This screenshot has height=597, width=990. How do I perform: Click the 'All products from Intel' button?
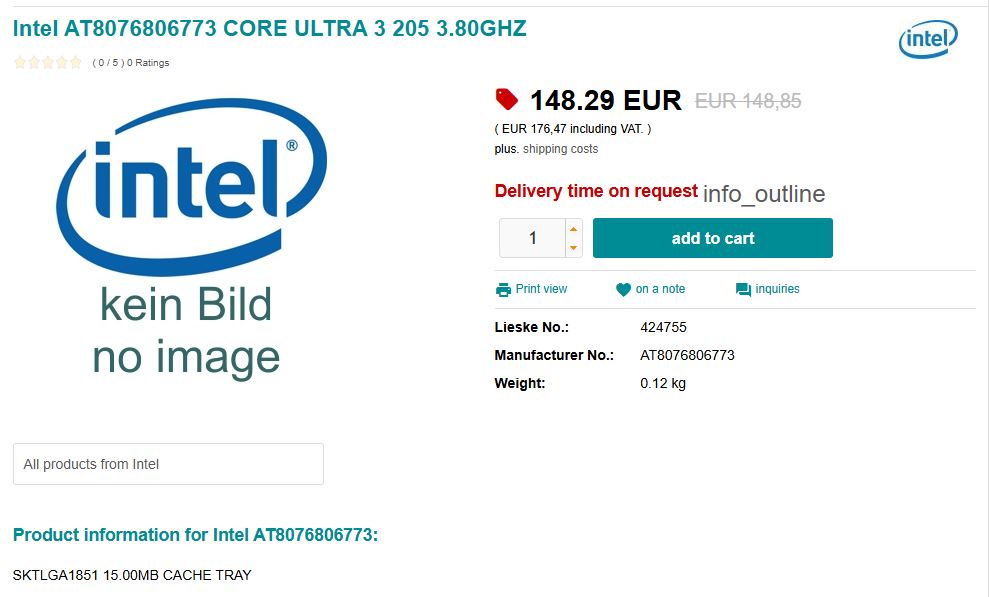(167, 463)
